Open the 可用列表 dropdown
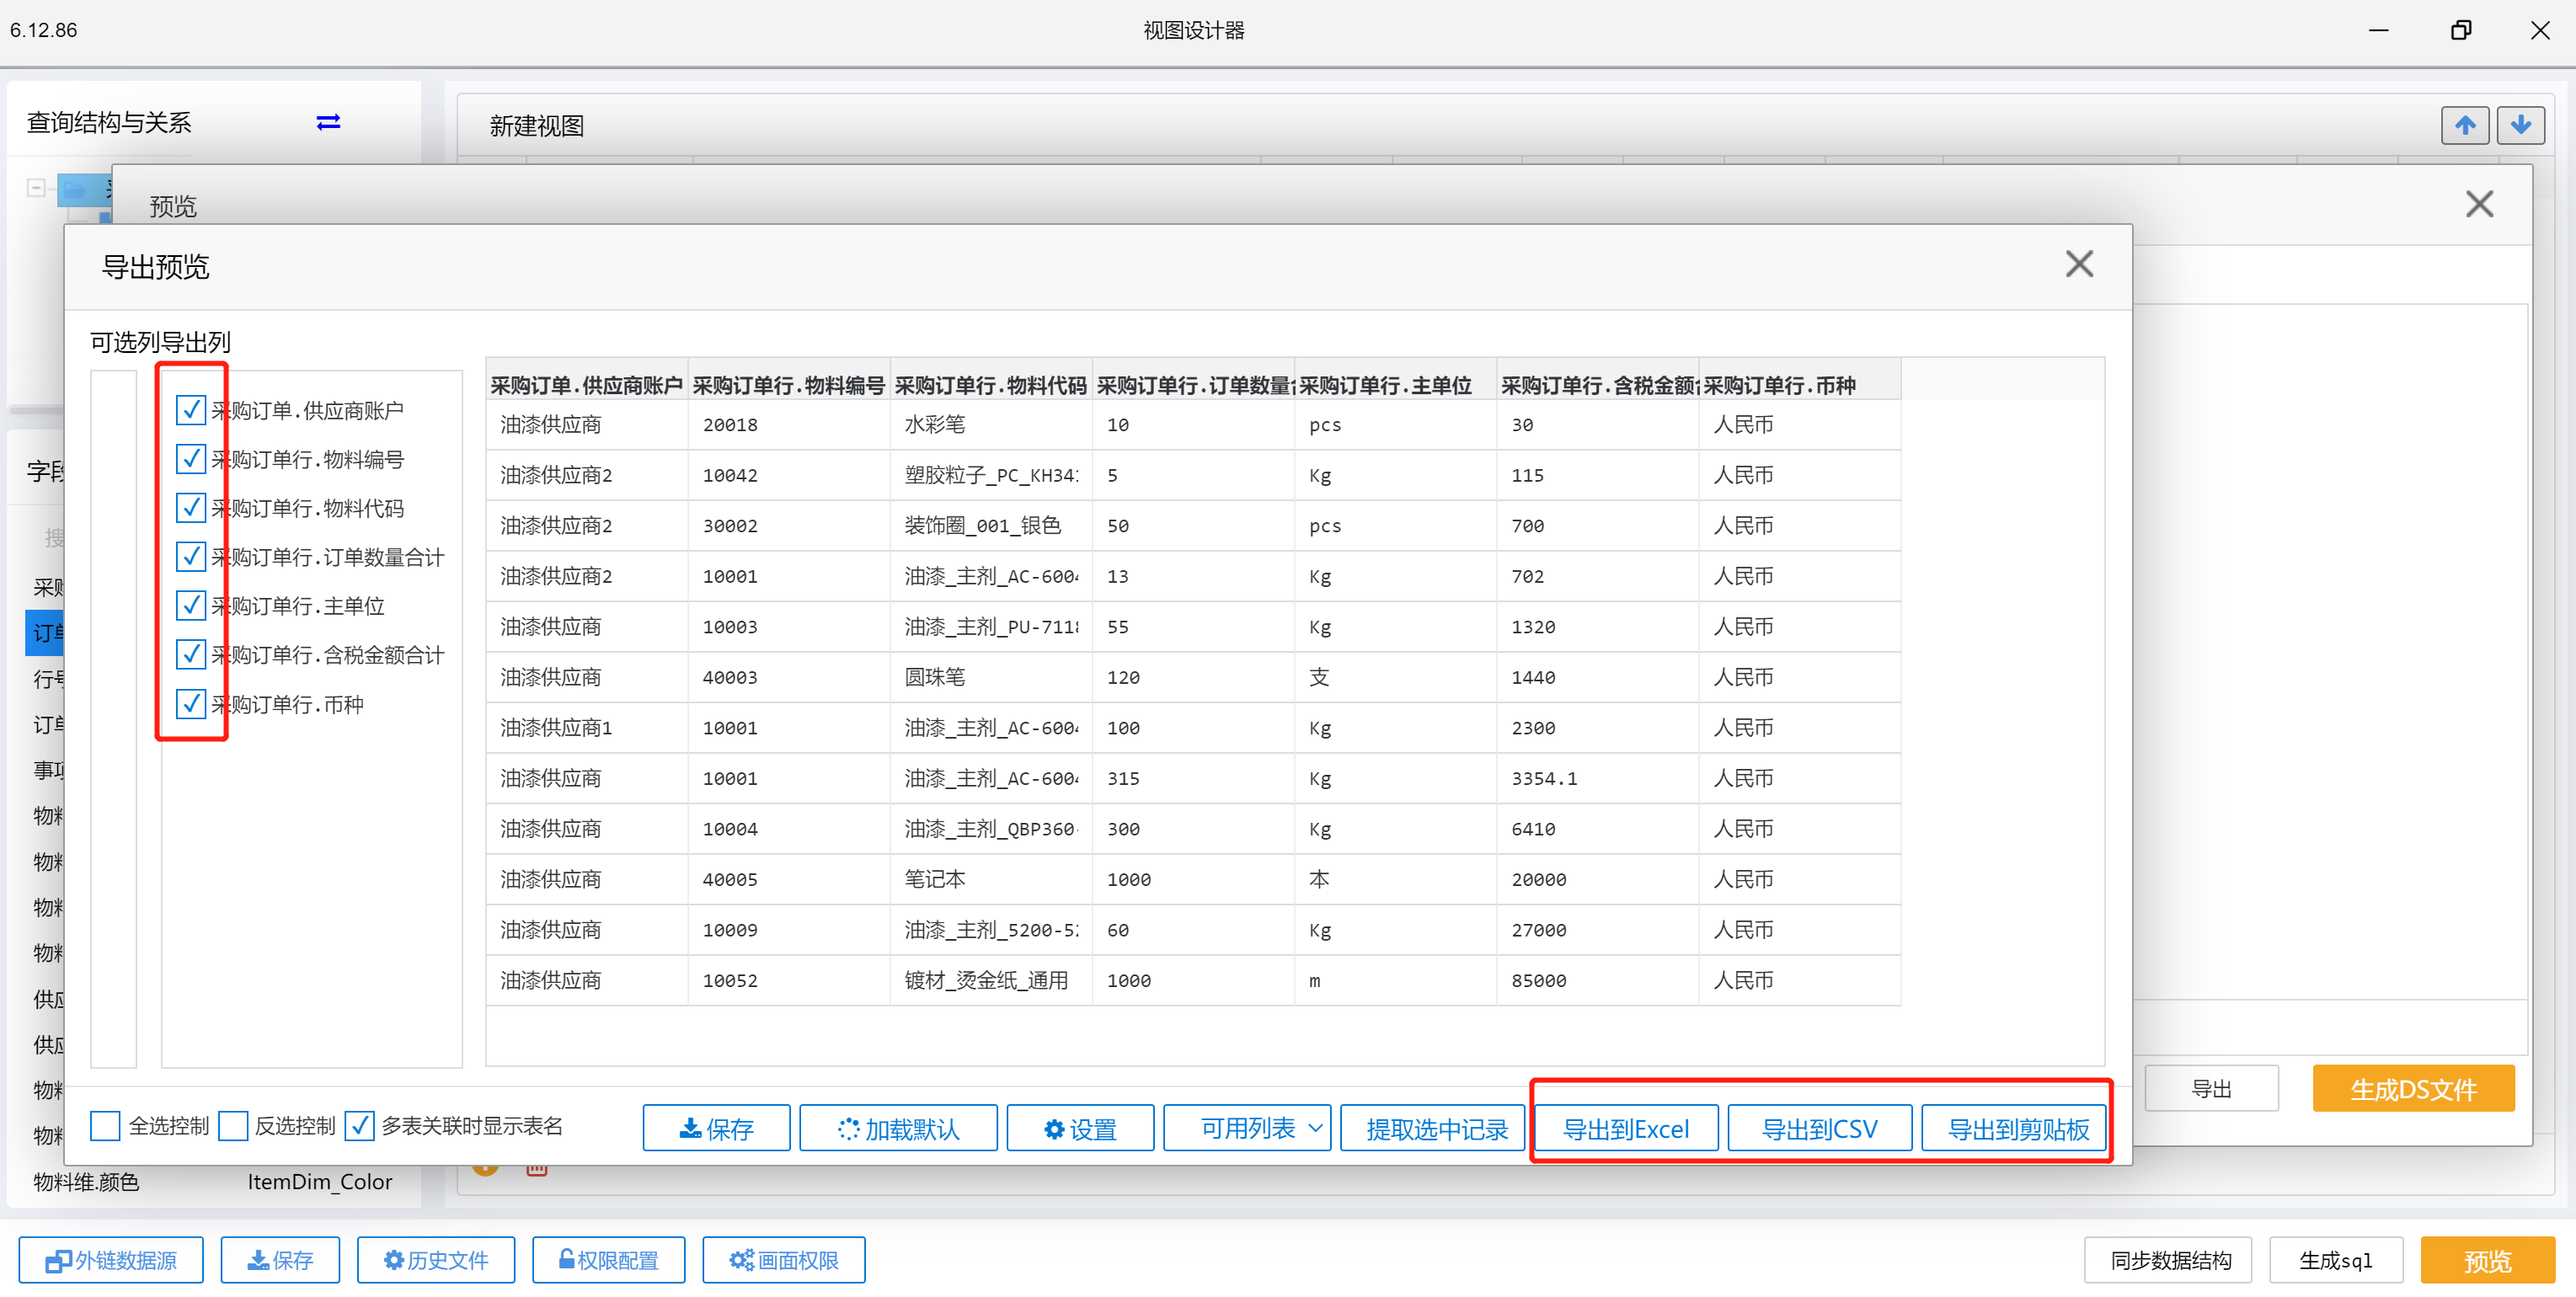The width and height of the screenshot is (2576, 1297). 1247,1129
